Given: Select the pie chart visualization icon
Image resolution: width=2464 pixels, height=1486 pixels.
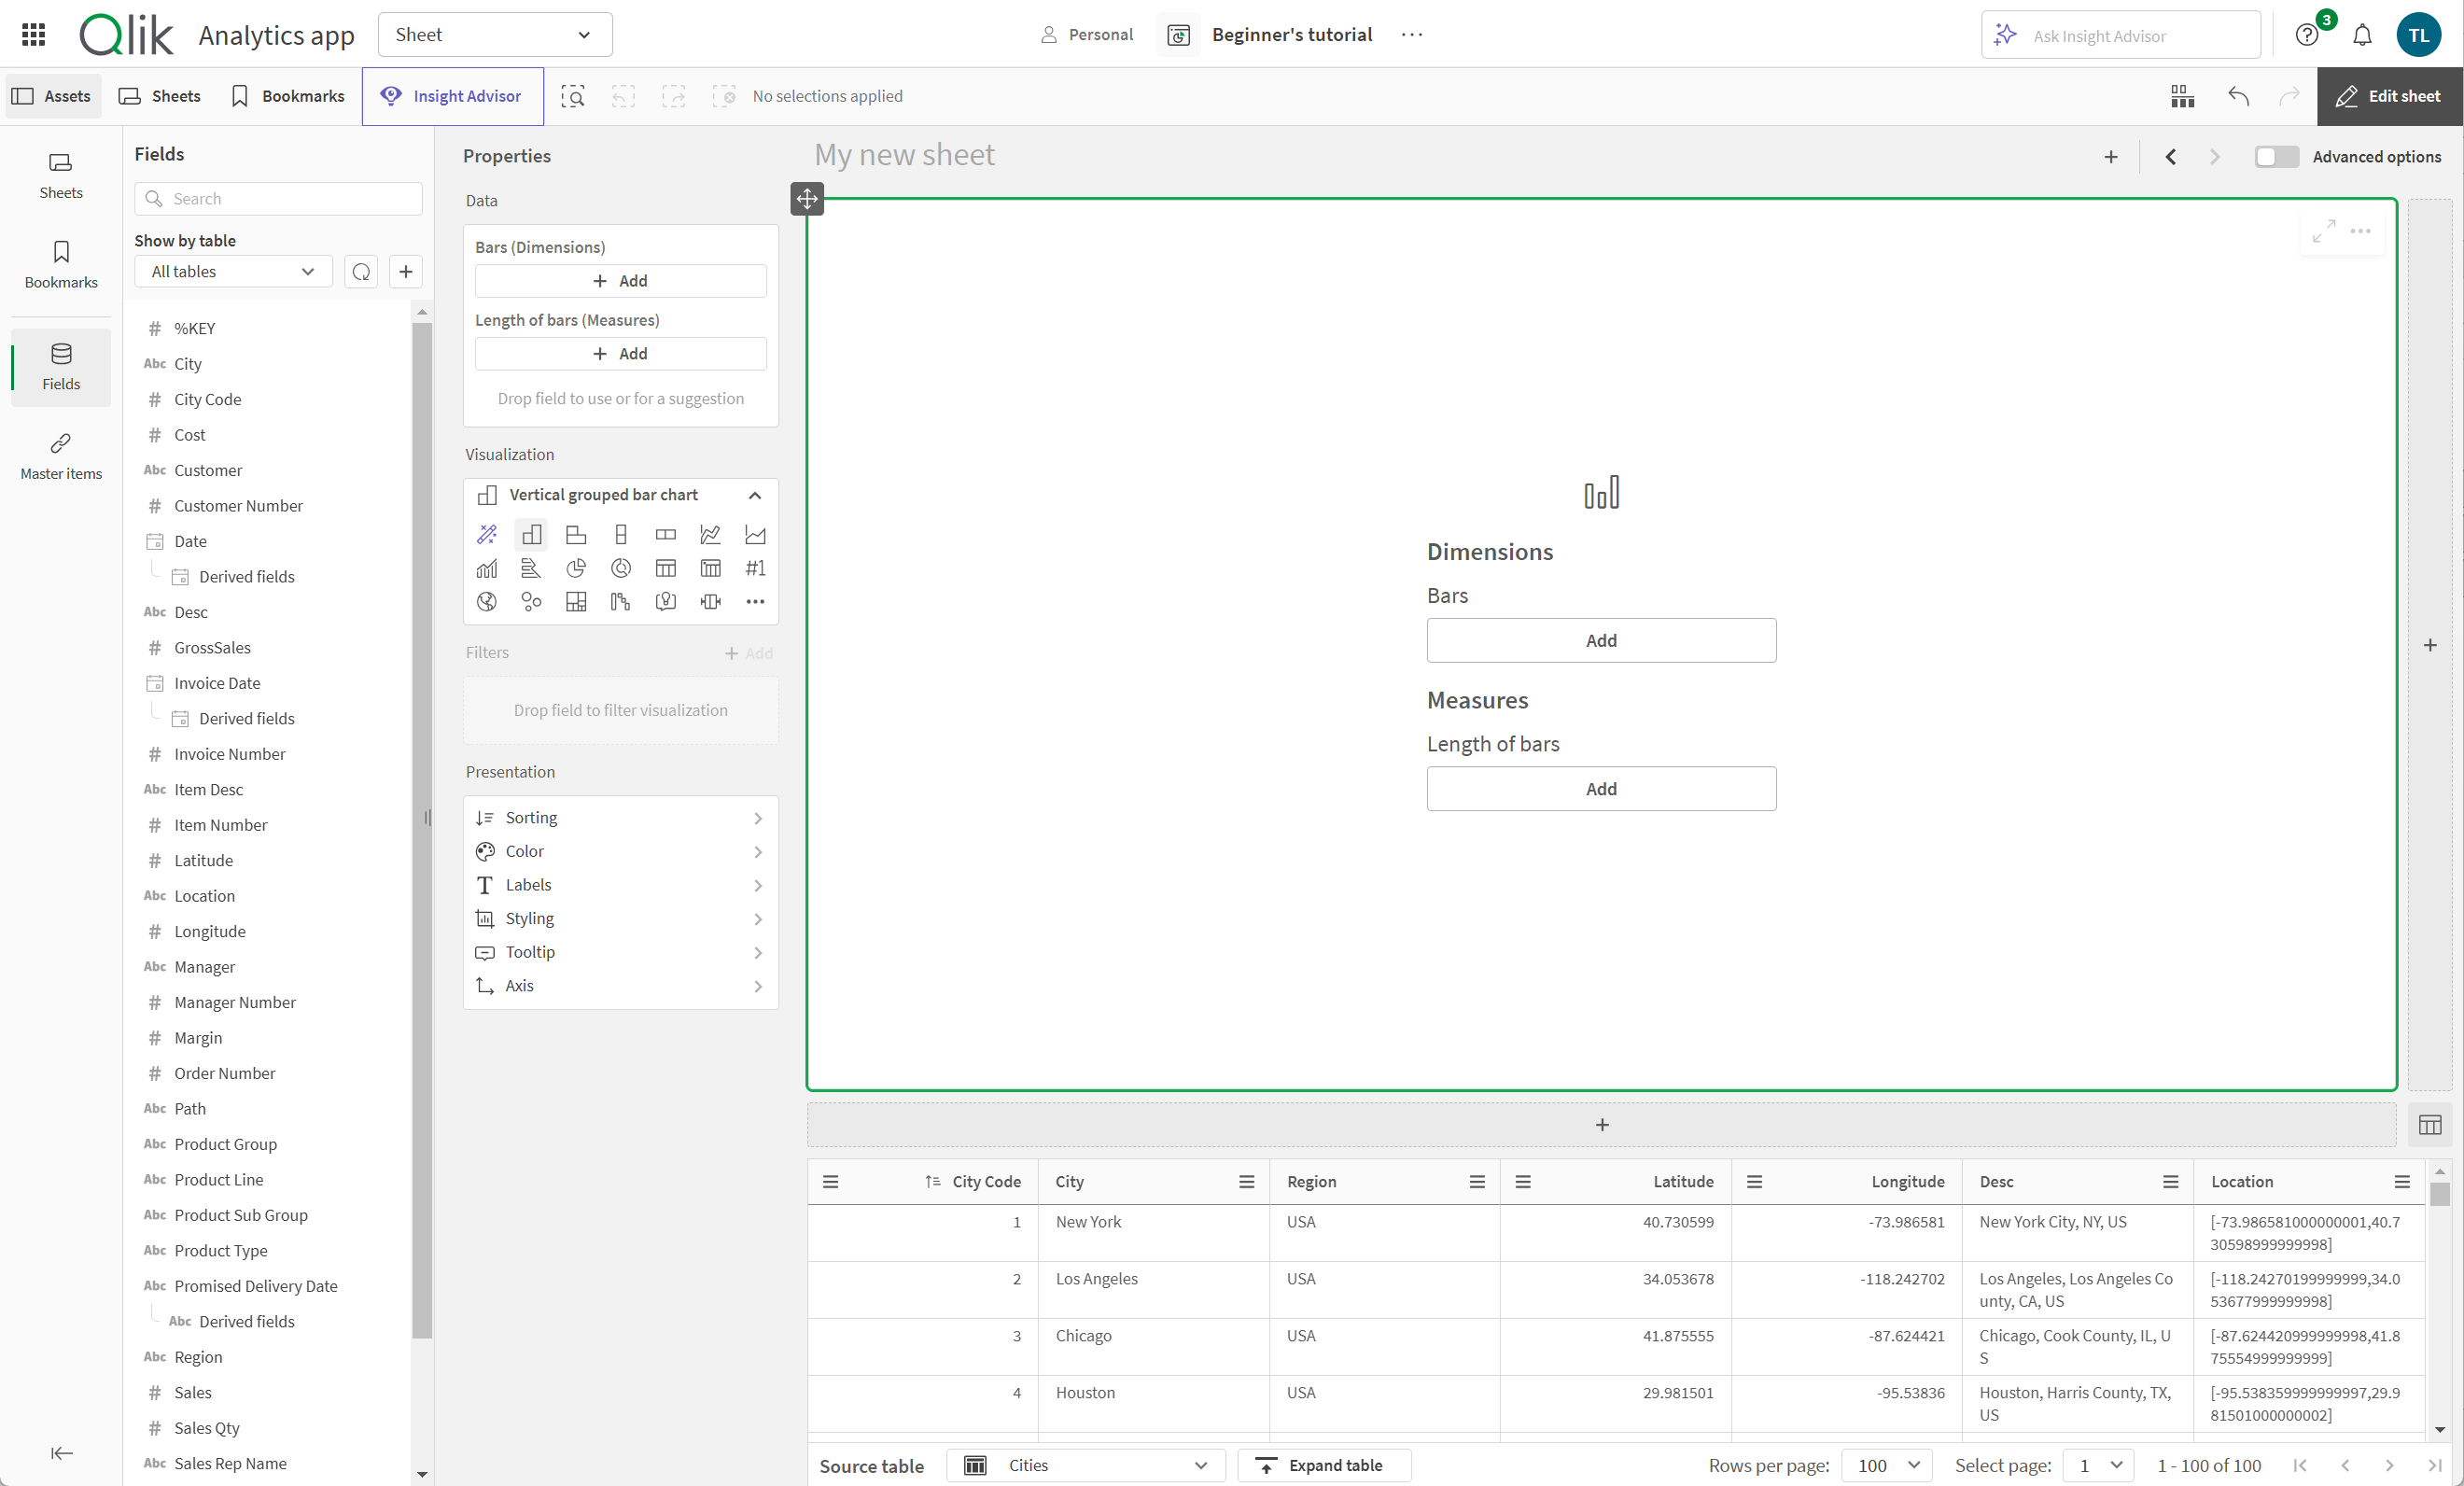Looking at the screenshot, I should [x=576, y=568].
